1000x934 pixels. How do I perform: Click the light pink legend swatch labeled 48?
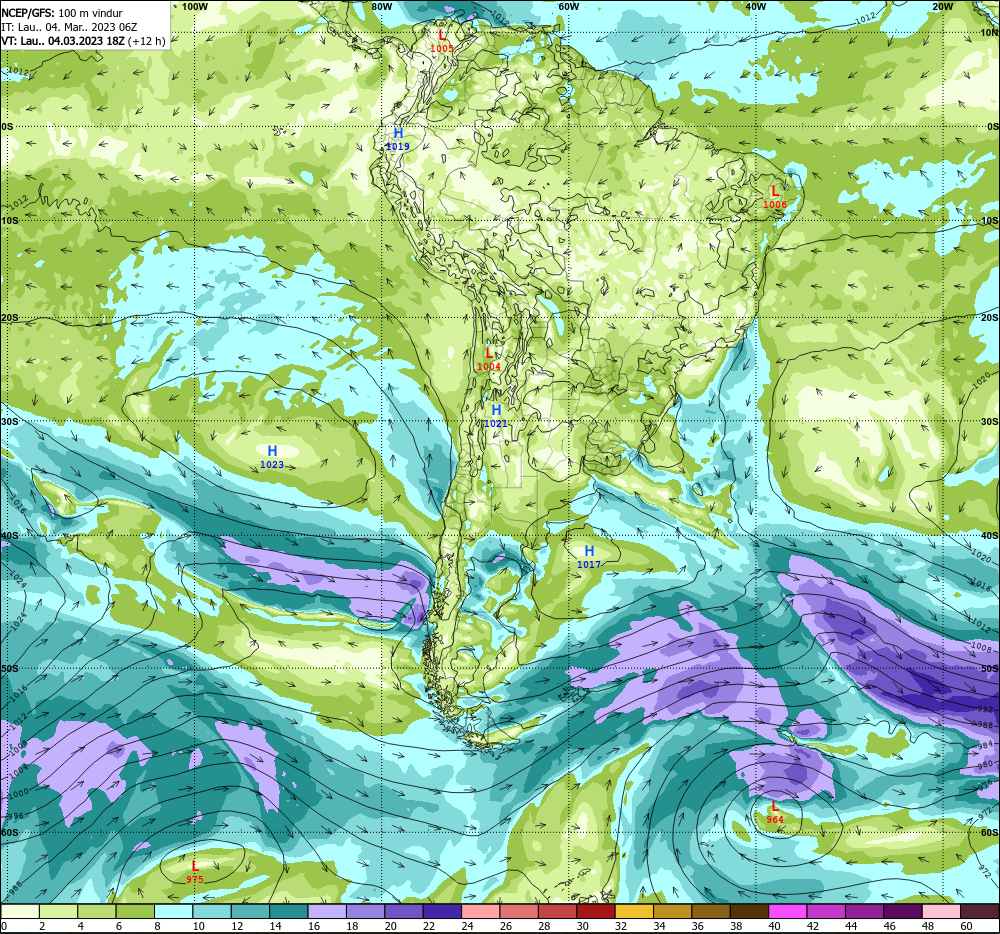tap(941, 911)
